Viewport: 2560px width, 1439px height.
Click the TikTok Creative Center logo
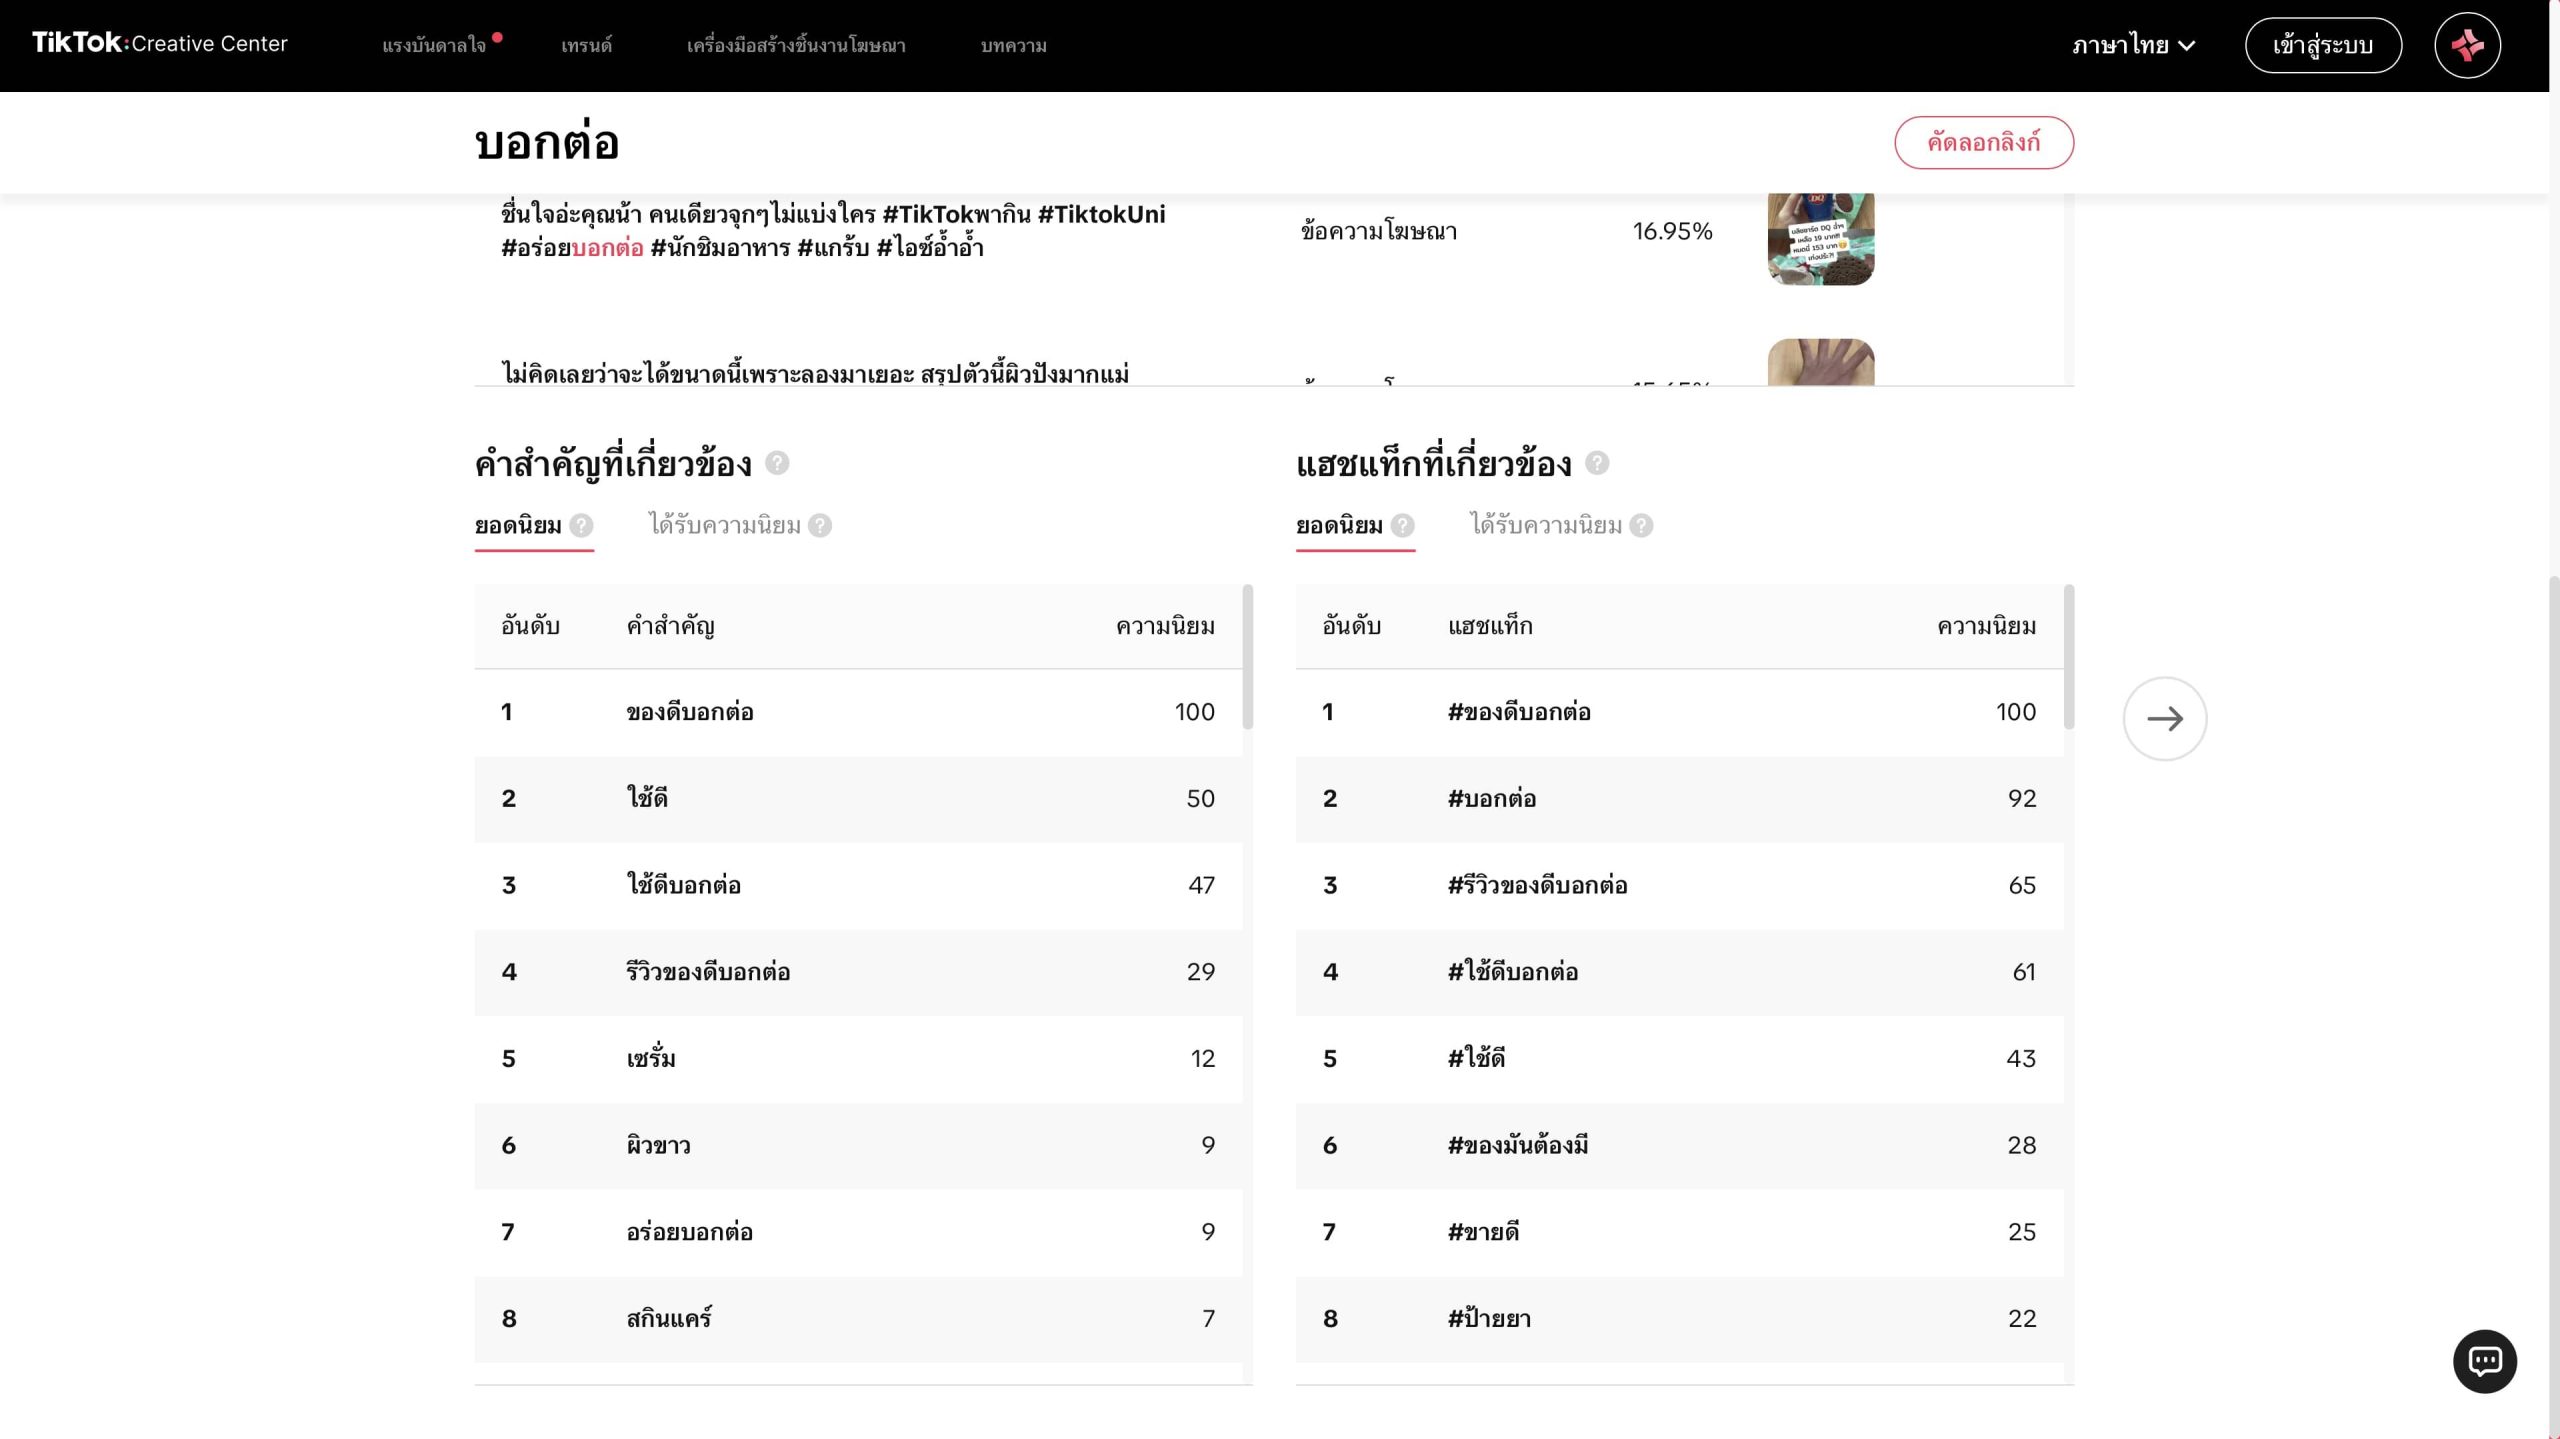click(x=160, y=44)
